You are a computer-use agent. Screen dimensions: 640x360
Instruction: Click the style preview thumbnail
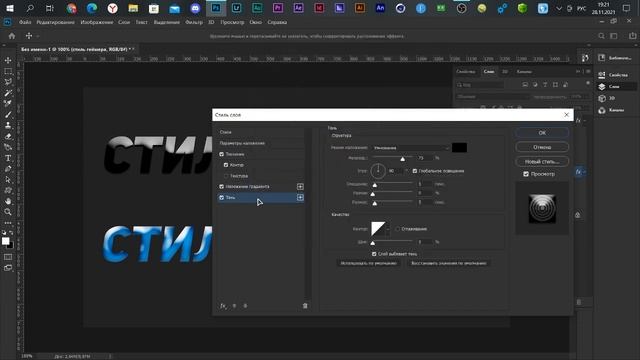542,209
